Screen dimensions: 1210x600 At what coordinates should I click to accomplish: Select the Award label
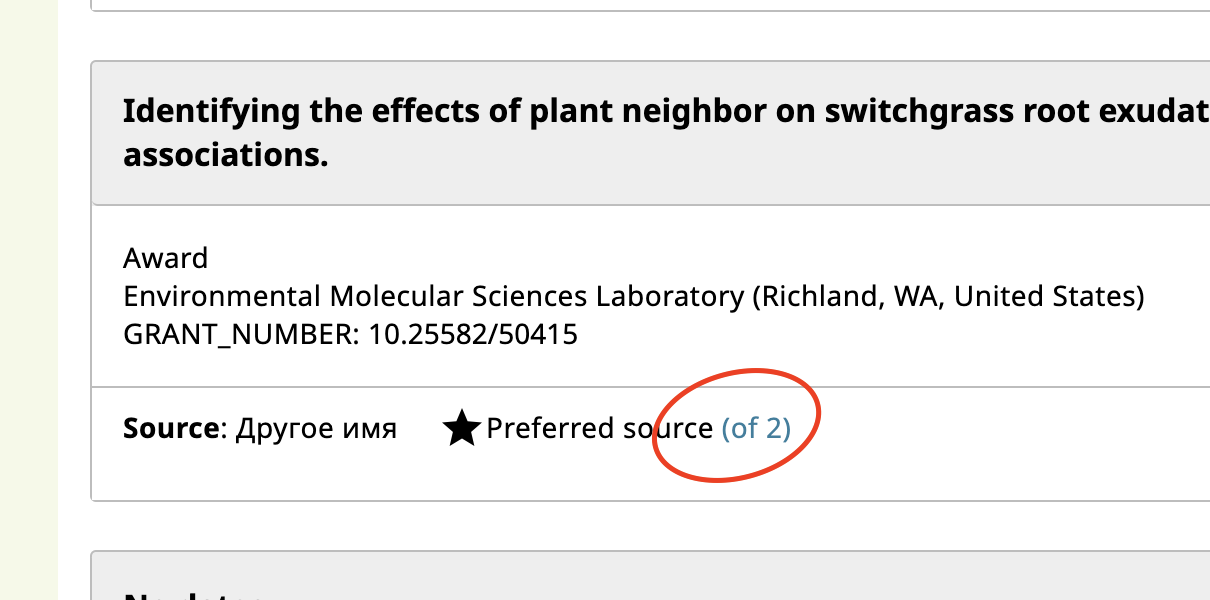(165, 257)
